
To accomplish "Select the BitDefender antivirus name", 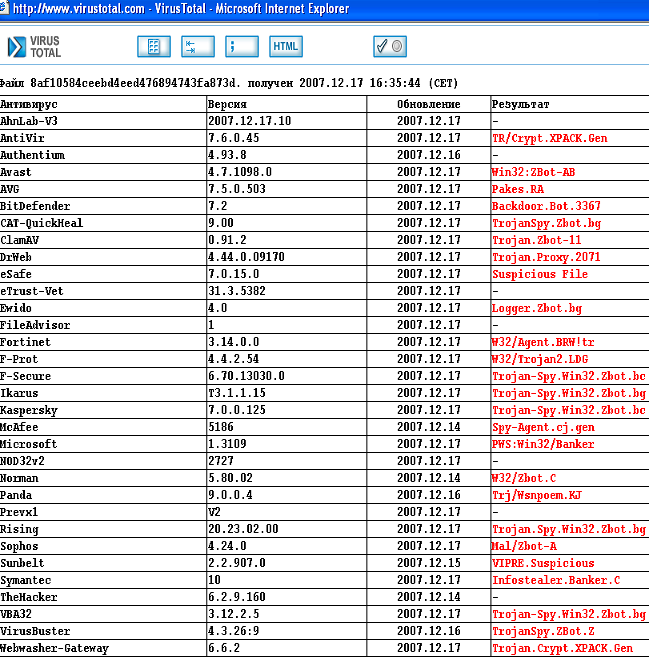I will 35,206.
